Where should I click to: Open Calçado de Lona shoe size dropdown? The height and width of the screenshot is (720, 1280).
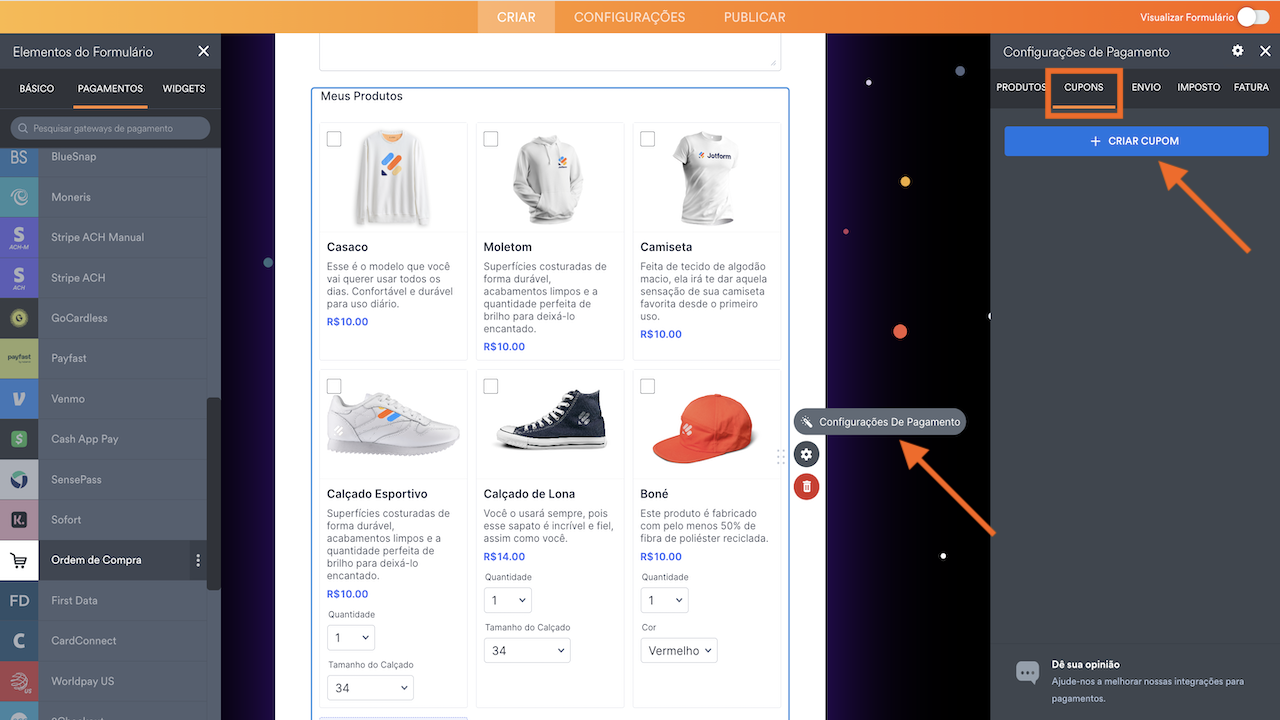pyautogui.click(x=527, y=650)
